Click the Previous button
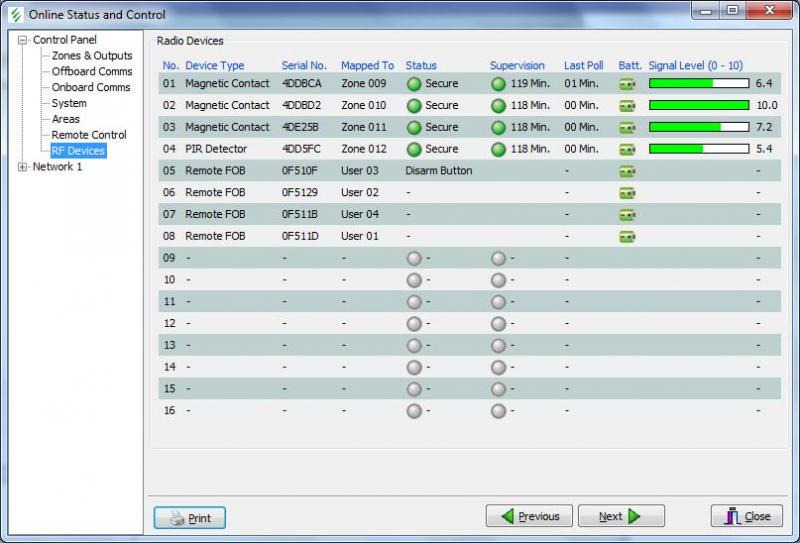800x543 pixels. click(x=529, y=516)
